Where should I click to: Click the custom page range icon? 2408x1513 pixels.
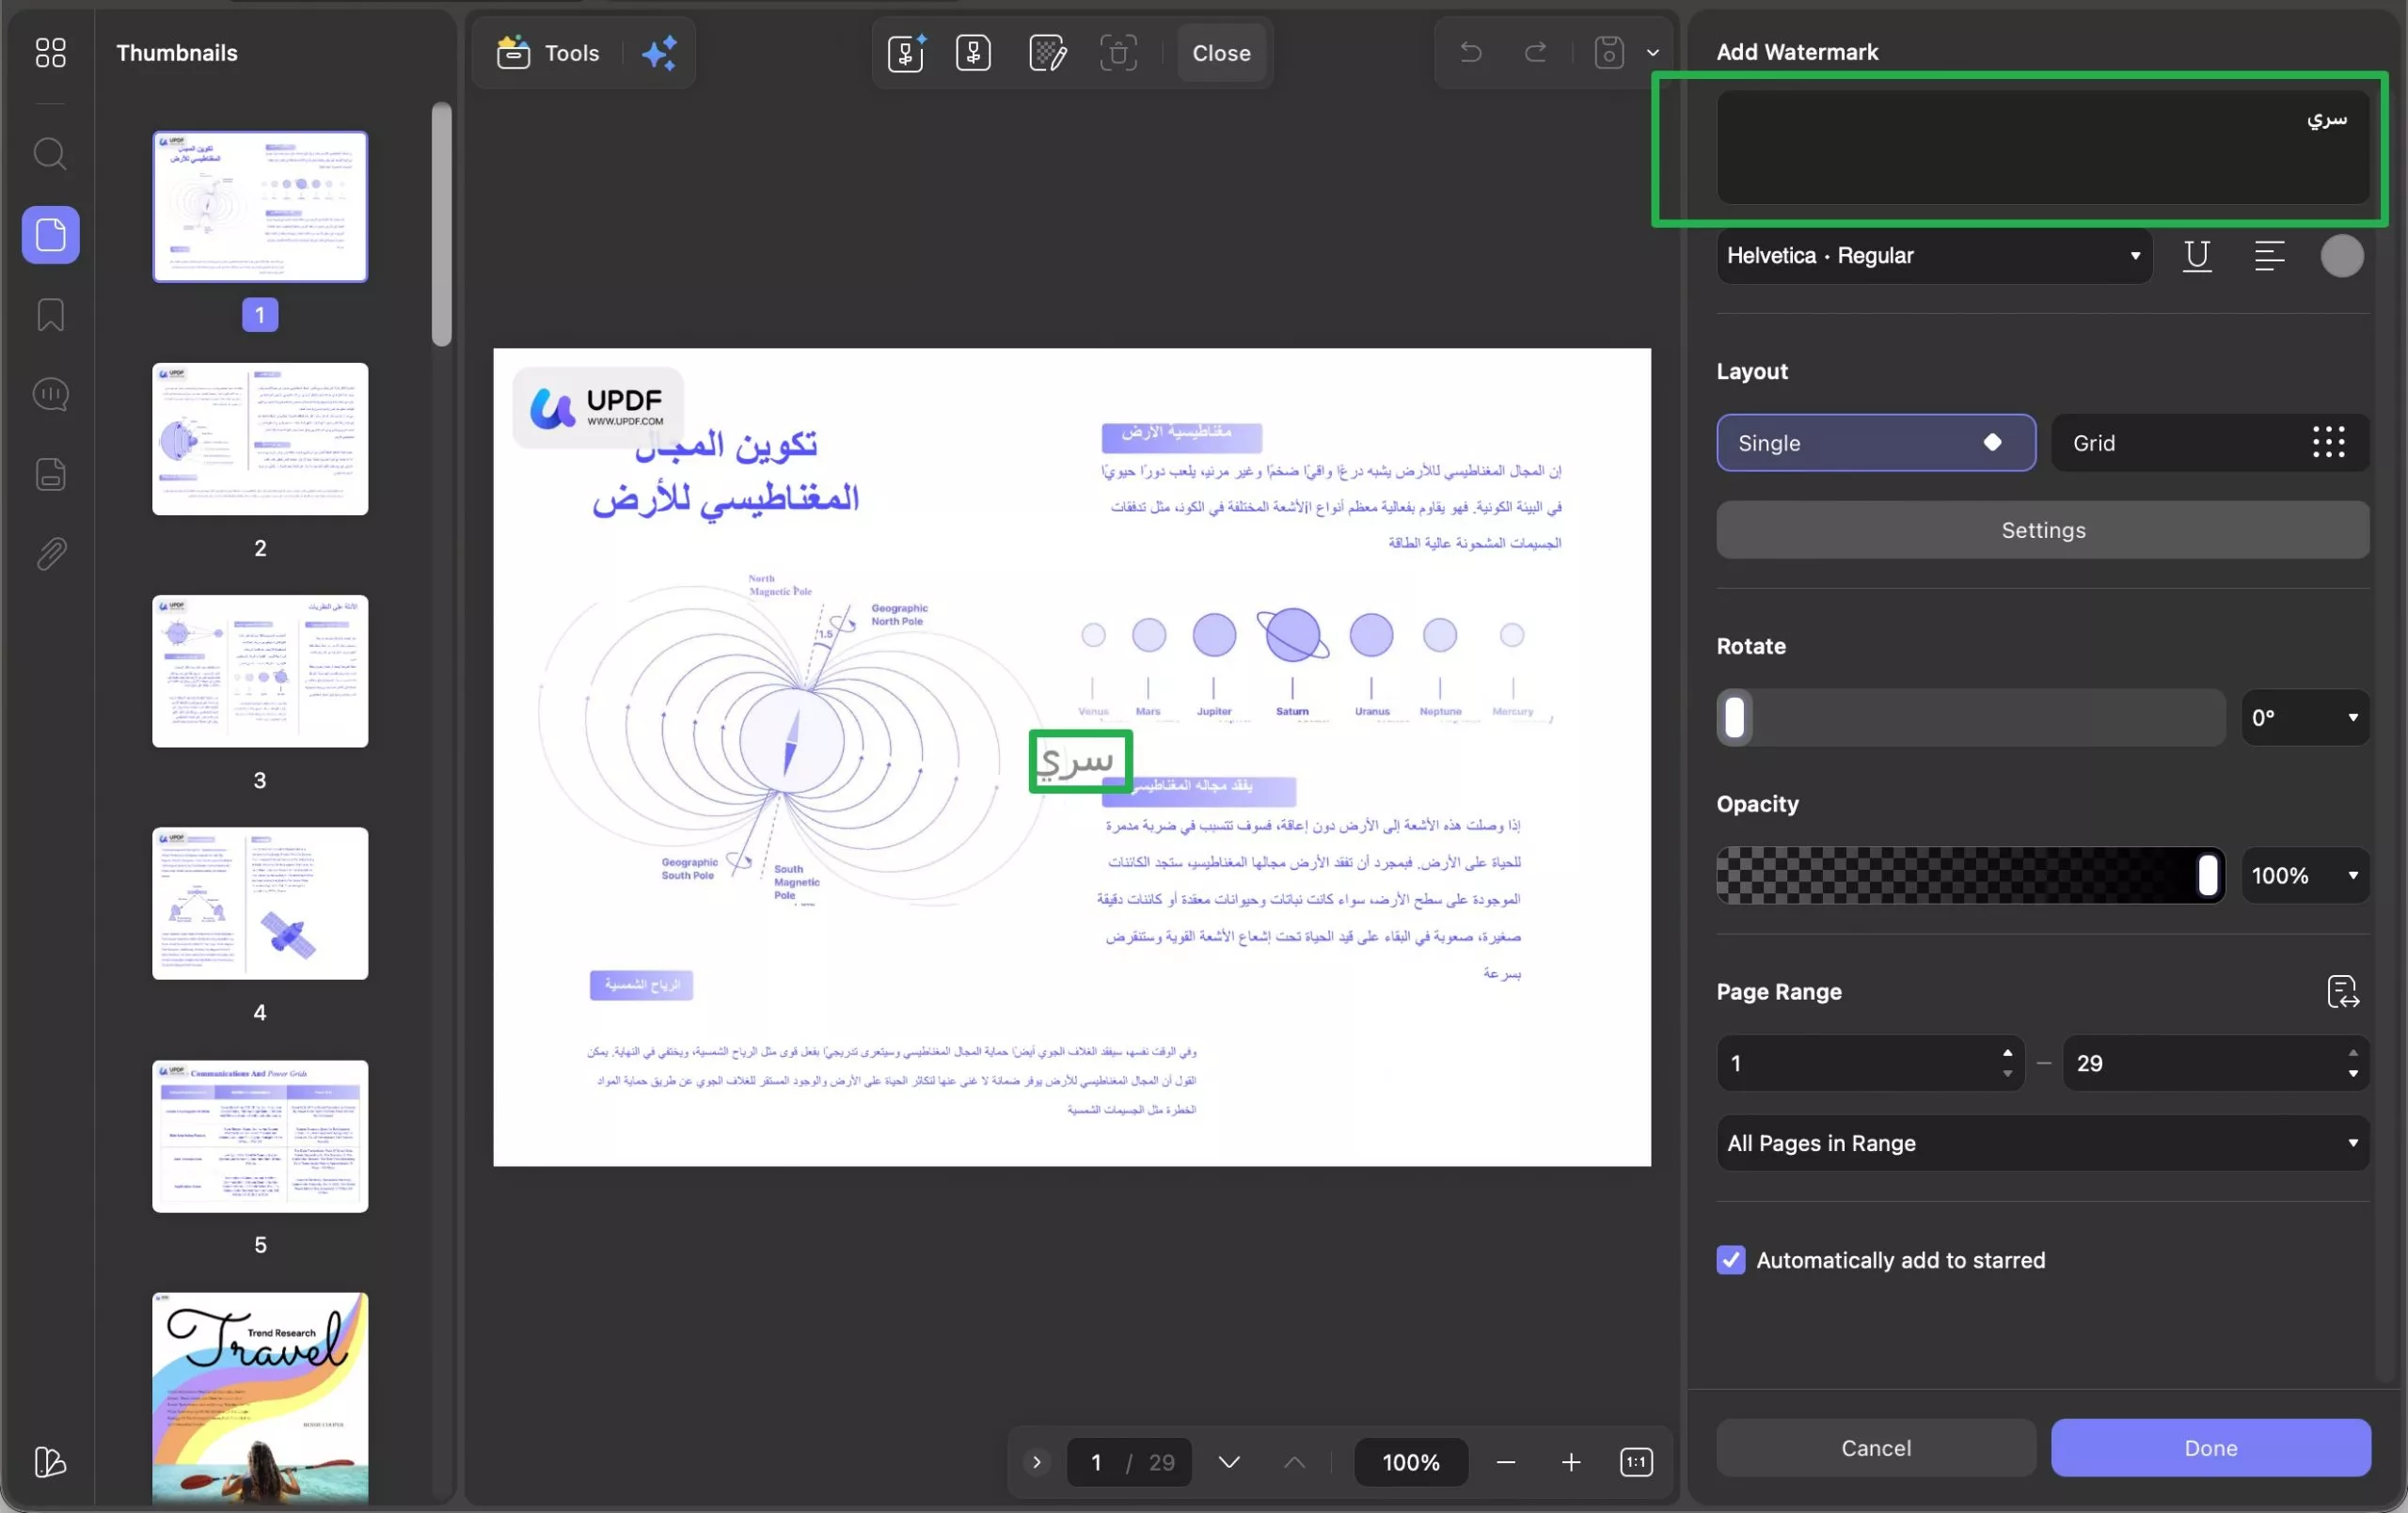tap(2342, 991)
